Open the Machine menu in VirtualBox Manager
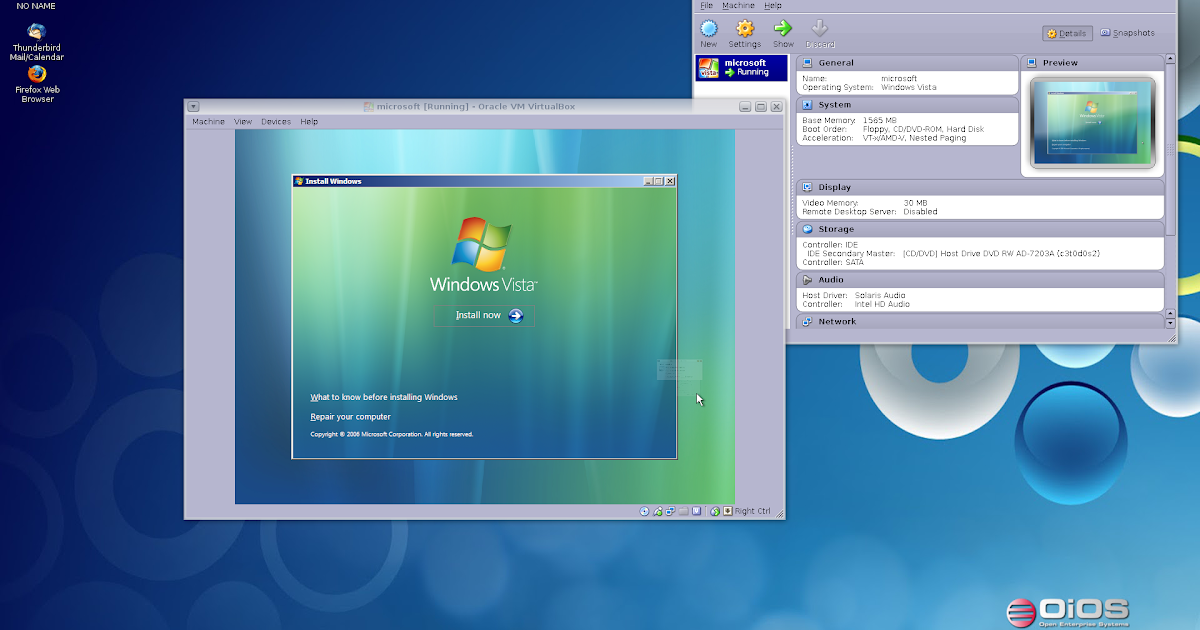1200x630 pixels. tap(738, 5)
